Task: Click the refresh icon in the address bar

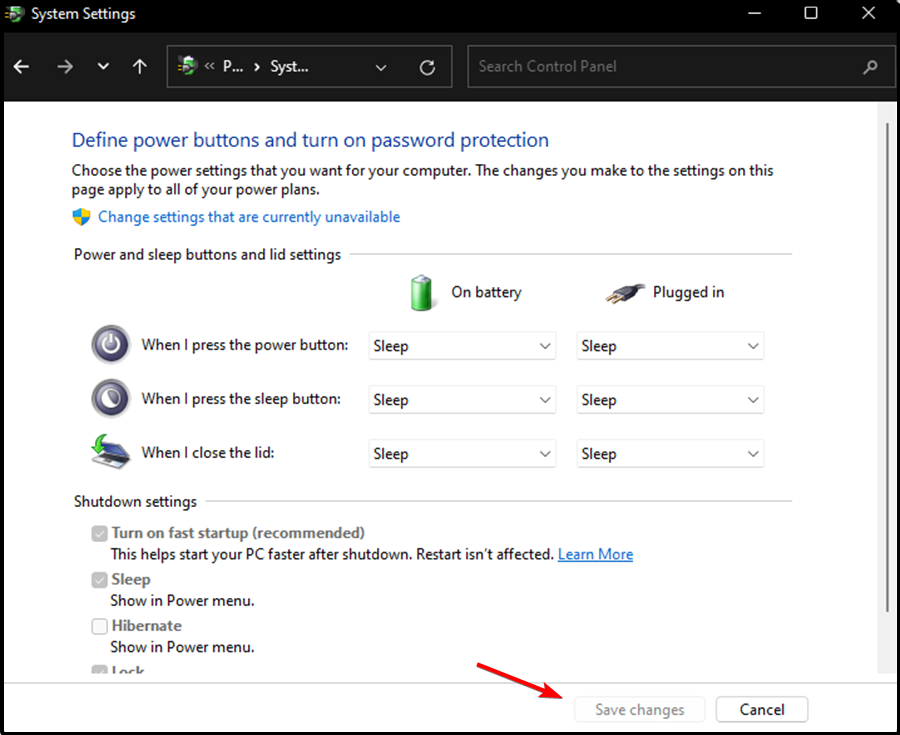Action: [x=427, y=66]
